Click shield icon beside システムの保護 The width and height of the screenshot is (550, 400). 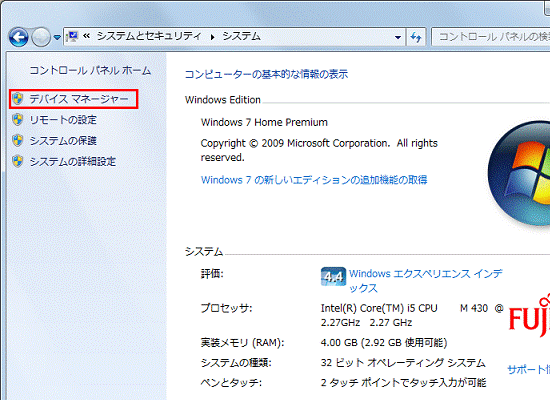pos(18,140)
